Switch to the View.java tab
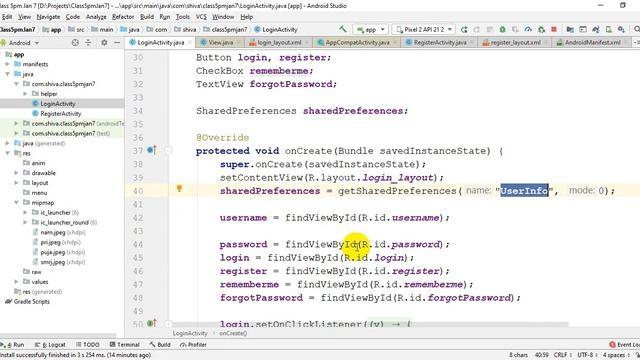 pyautogui.click(x=221, y=42)
